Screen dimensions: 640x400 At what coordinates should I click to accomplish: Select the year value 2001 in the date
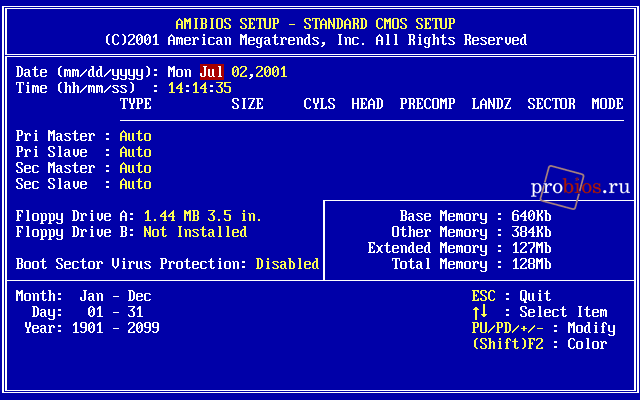pos(271,72)
